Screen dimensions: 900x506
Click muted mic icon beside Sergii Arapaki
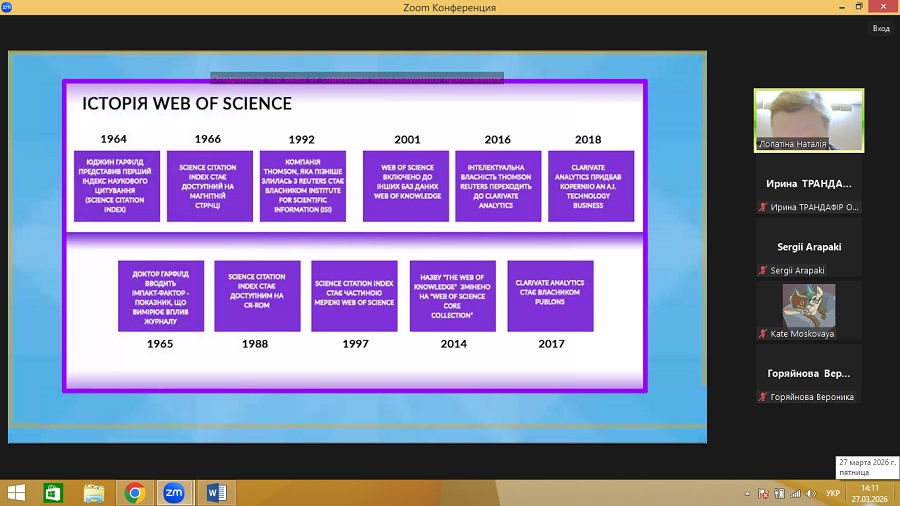[x=762, y=271]
